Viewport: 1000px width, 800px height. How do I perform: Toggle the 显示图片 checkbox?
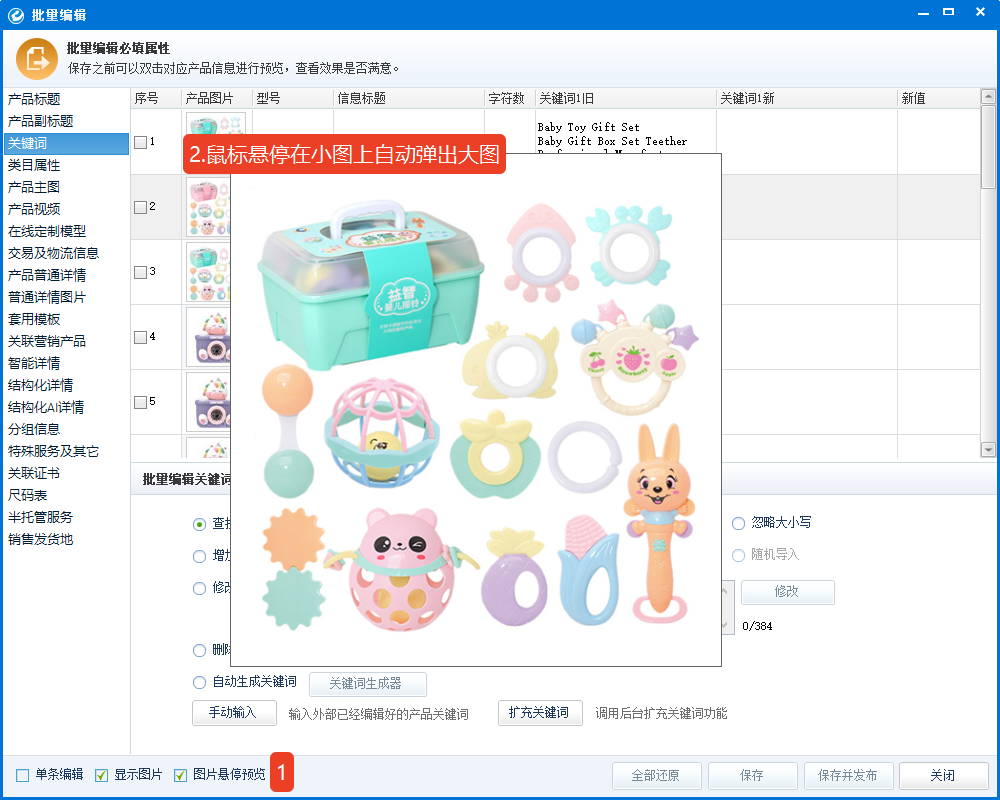101,775
